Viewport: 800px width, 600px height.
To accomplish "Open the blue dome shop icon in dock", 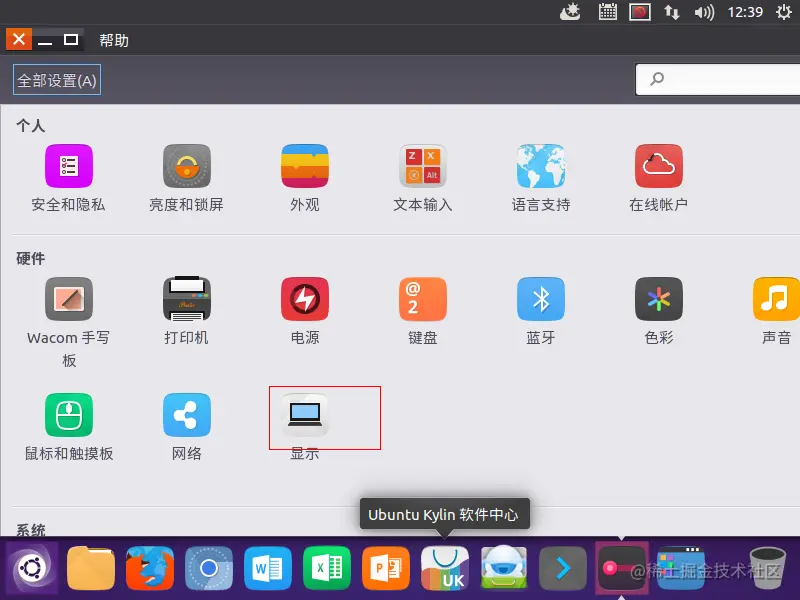I will pos(504,568).
